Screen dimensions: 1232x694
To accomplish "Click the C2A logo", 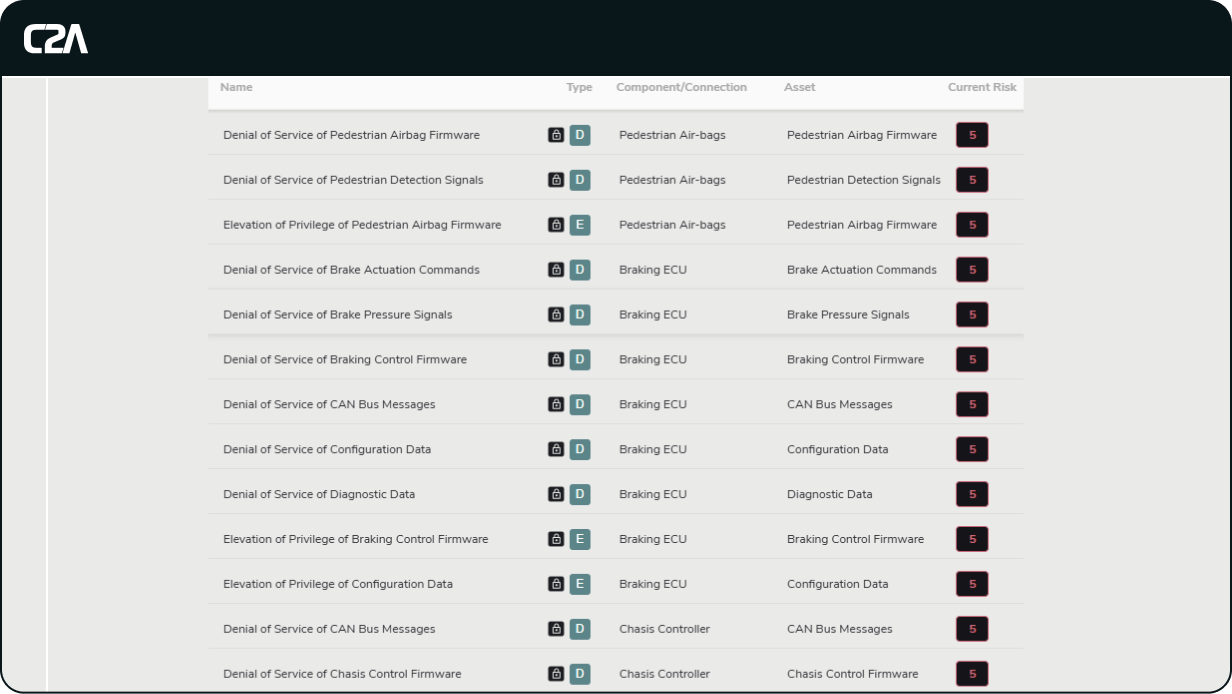I will (x=56, y=39).
